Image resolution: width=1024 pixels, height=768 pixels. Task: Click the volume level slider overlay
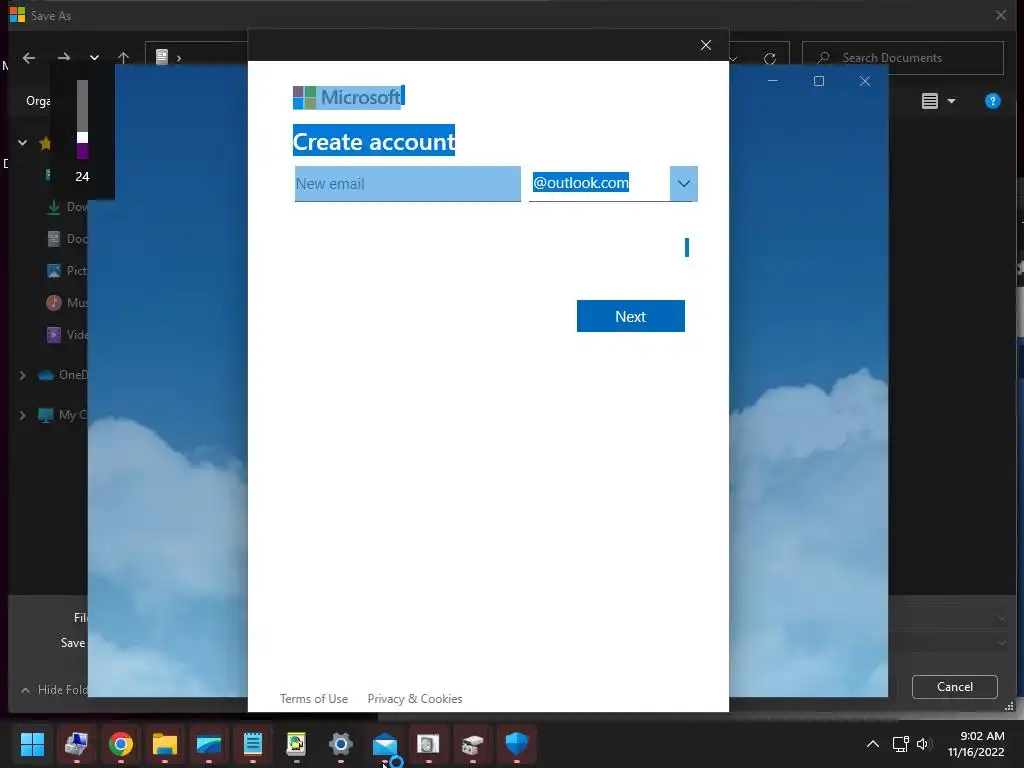(x=82, y=120)
